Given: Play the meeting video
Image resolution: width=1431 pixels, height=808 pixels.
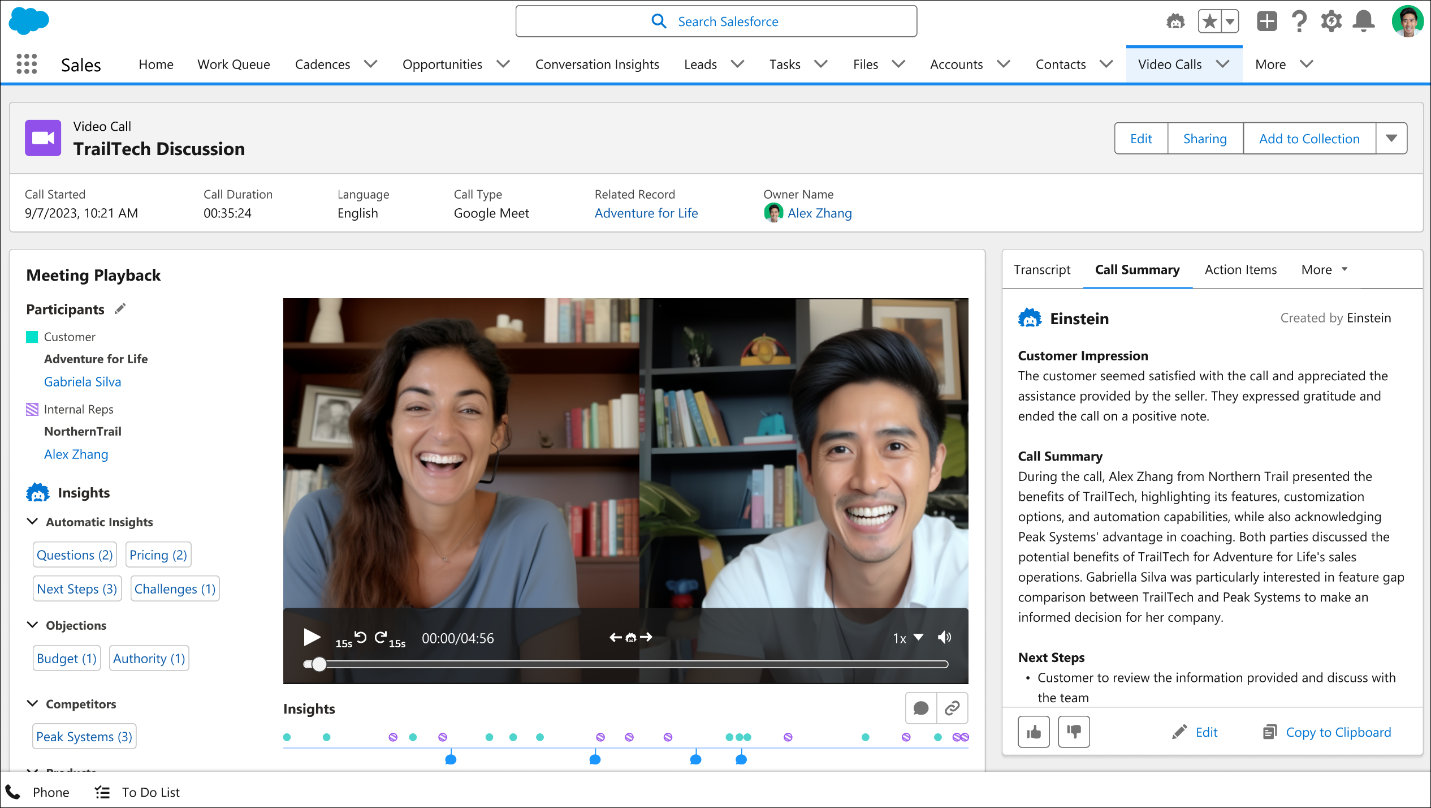Looking at the screenshot, I should coord(312,638).
